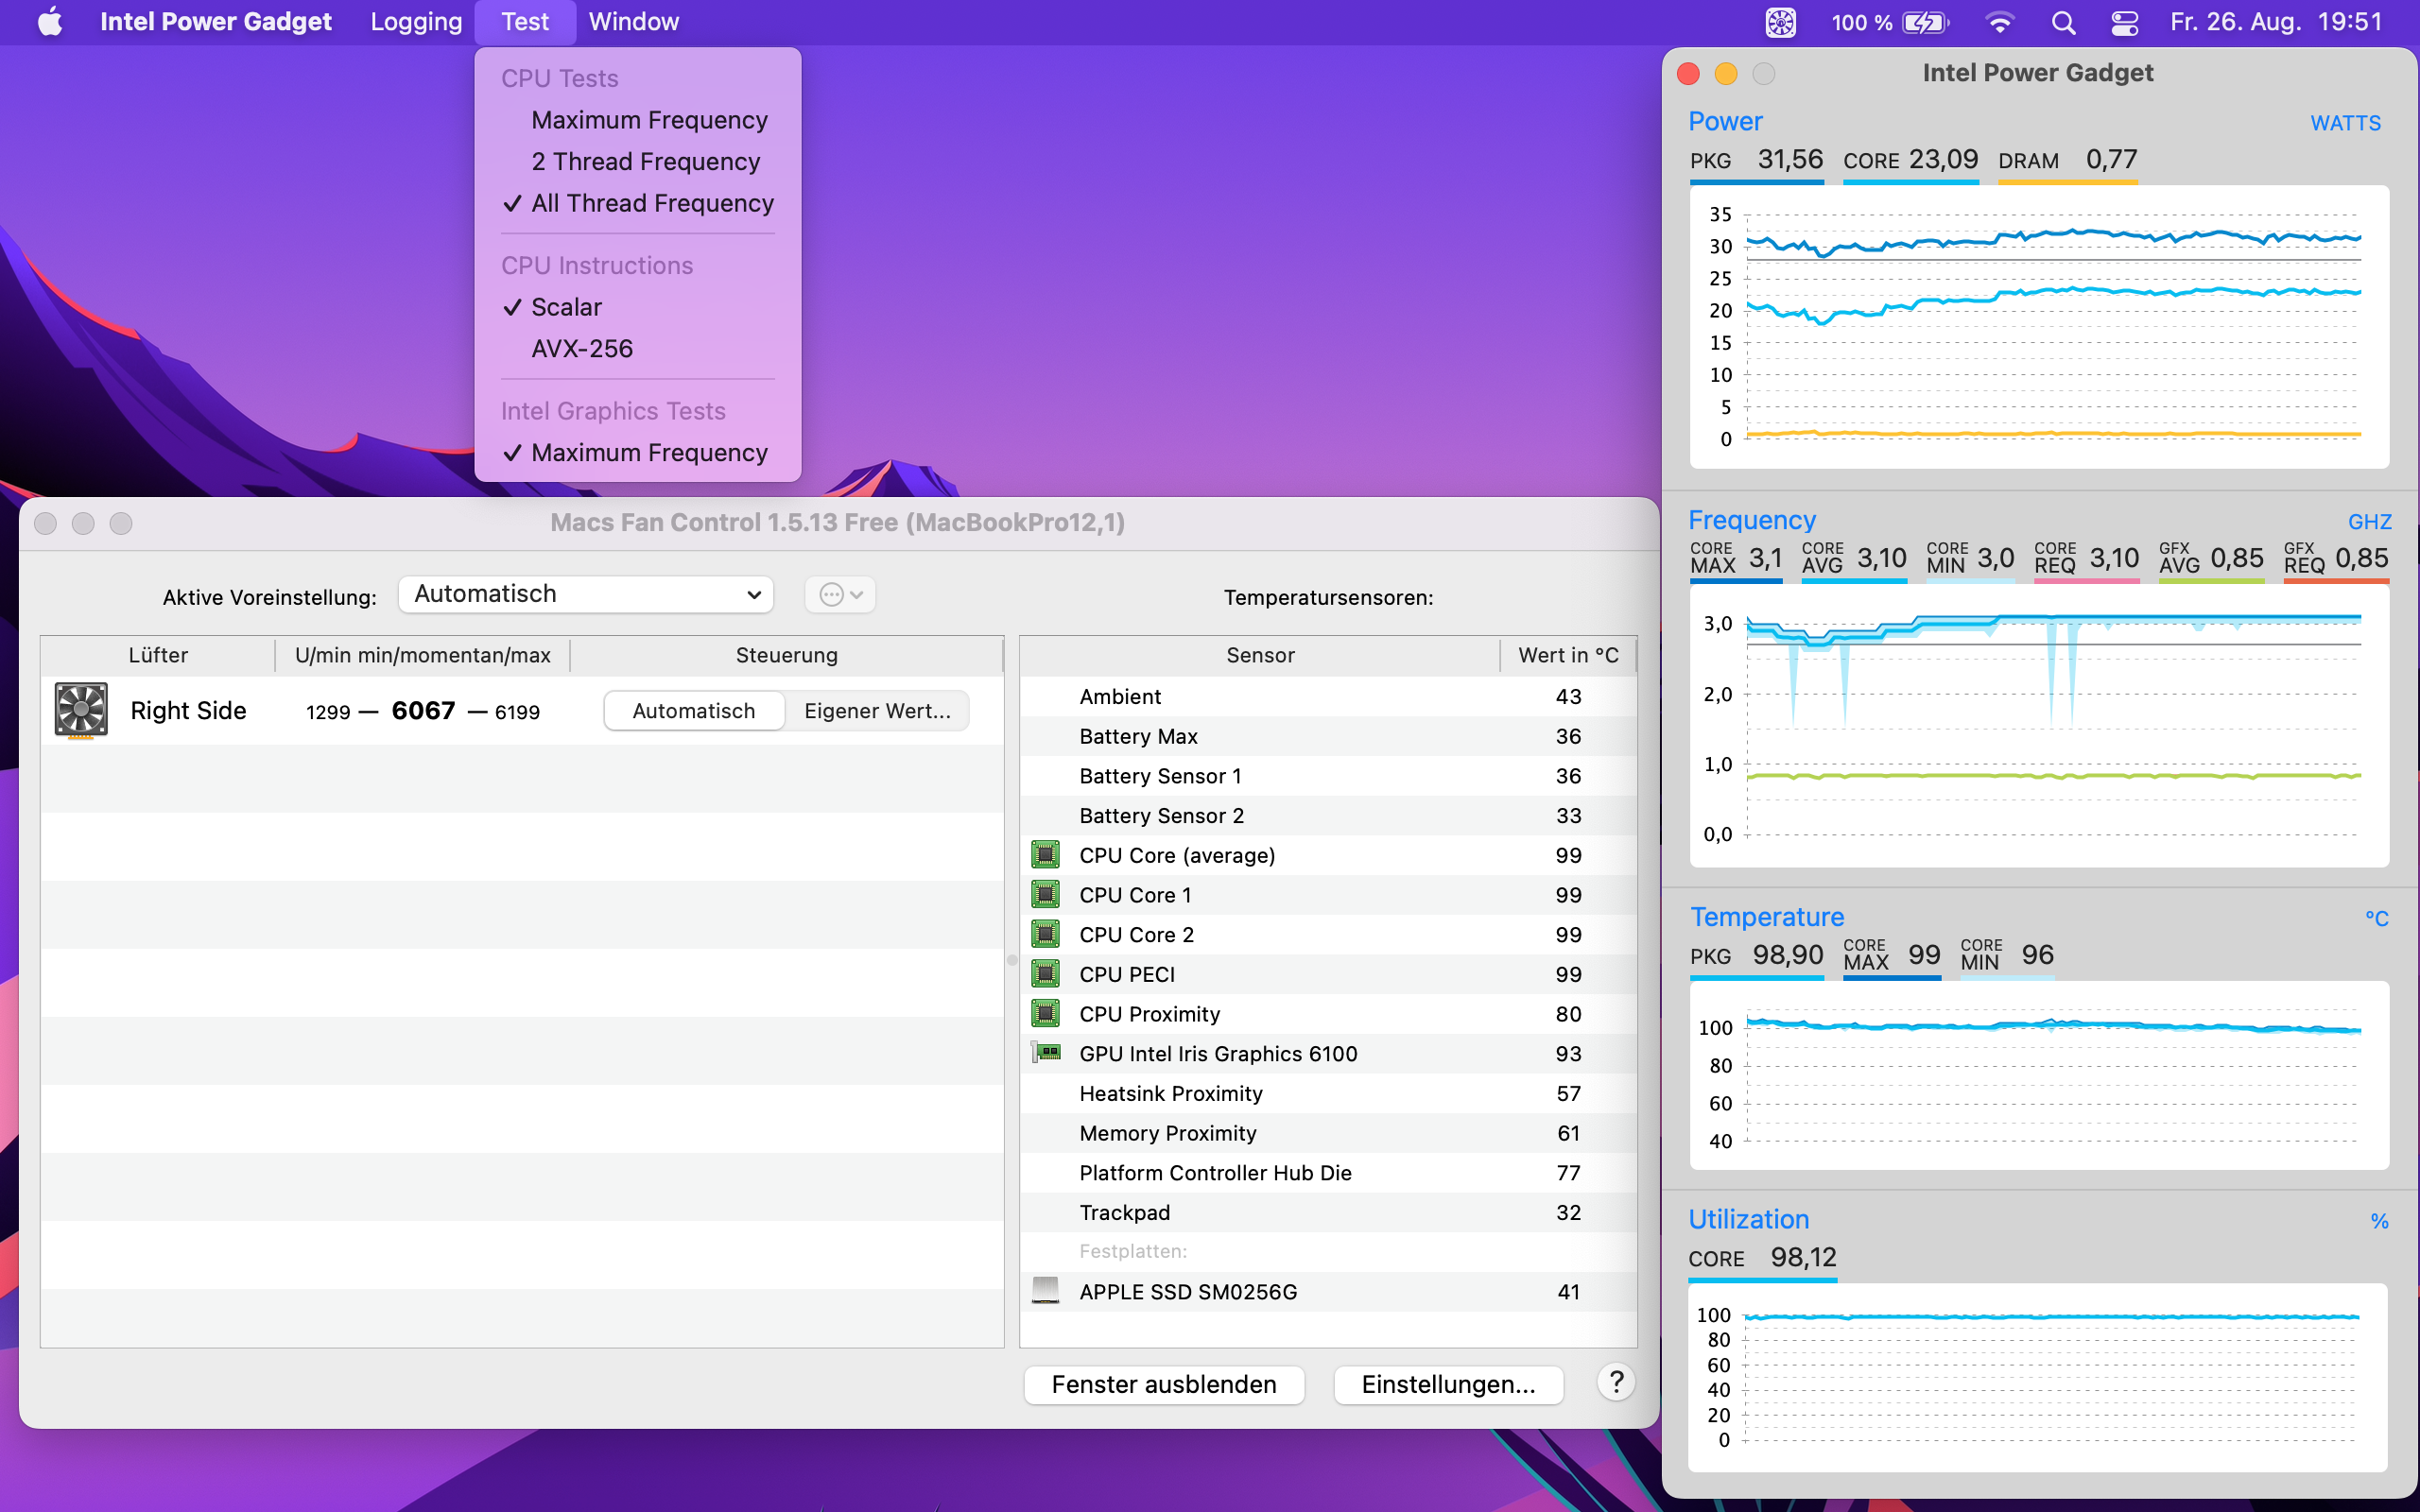Click the PKG power value 31,56
This screenshot has height=1512, width=2420.
coord(1790,159)
